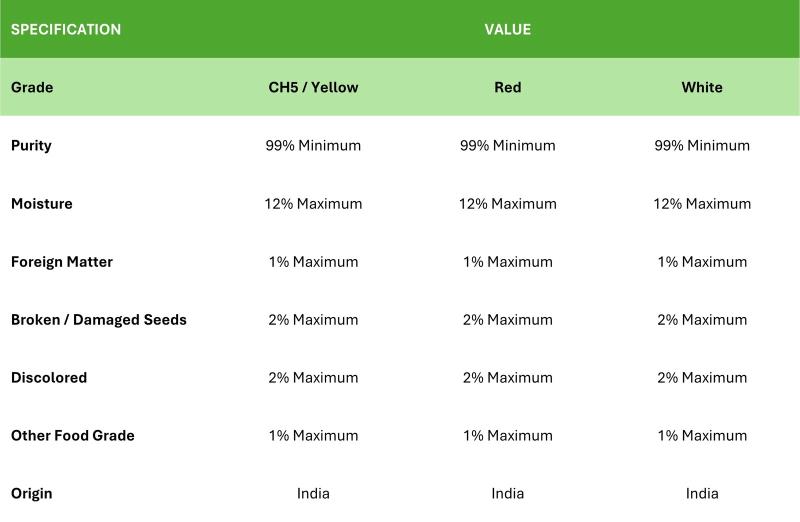Select the Purity row label
Screen dimensions: 800x522
point(31,146)
